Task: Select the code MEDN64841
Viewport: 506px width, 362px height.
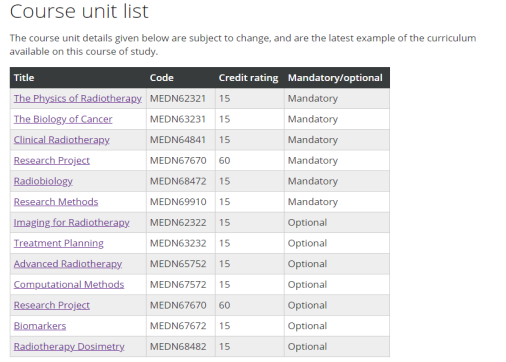Action: [x=178, y=140]
